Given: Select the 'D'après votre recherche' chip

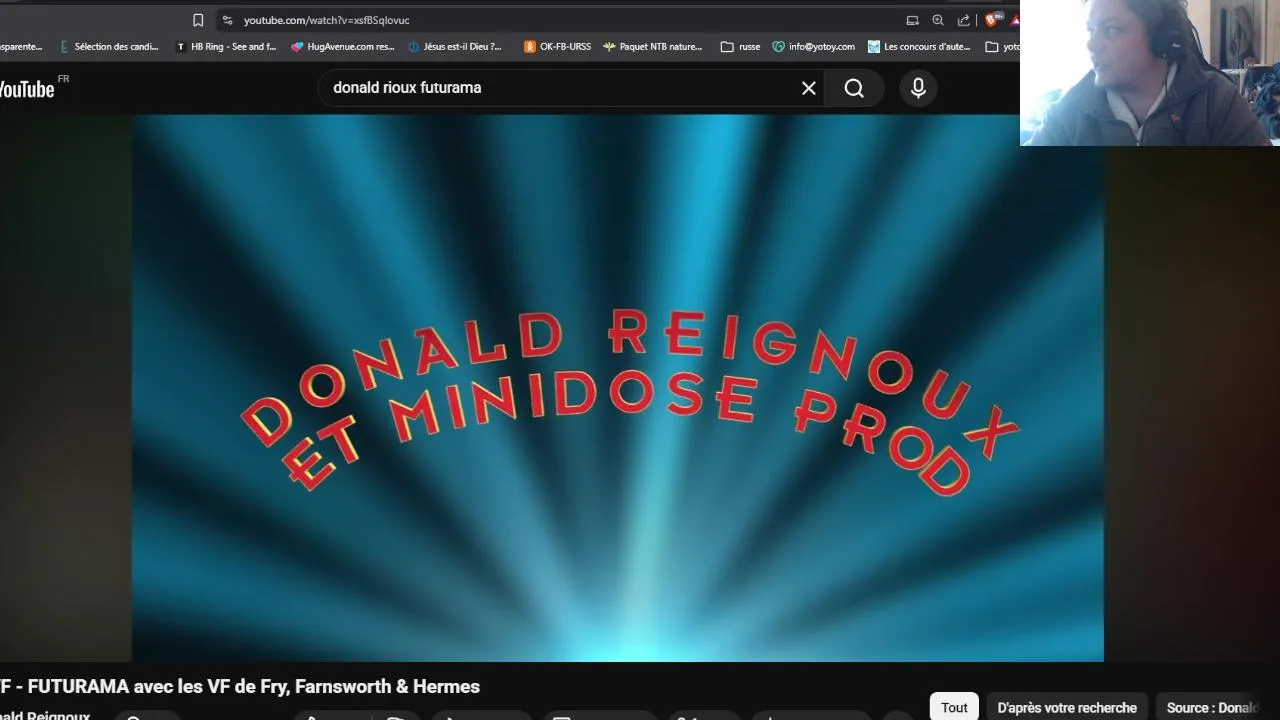Looking at the screenshot, I should point(1067,707).
